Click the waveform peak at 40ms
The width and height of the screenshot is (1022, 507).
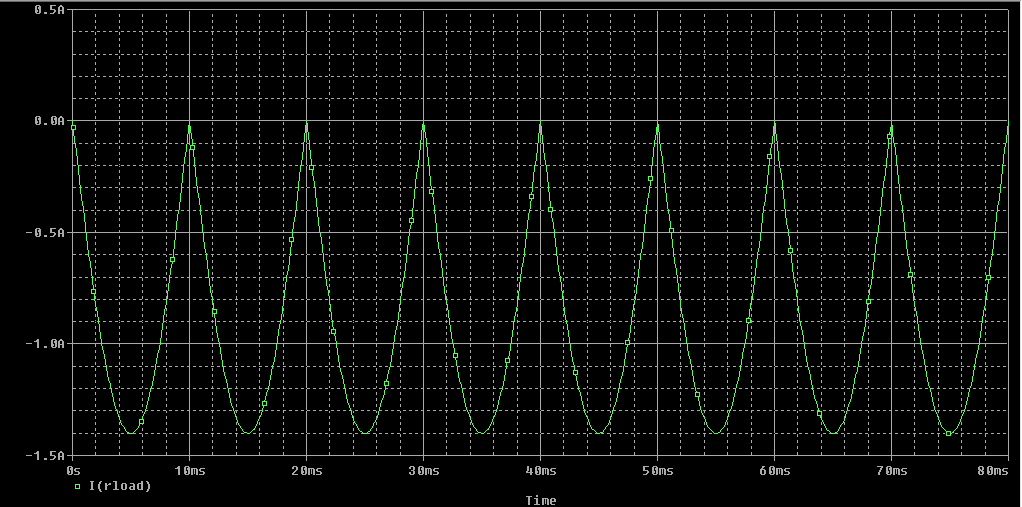point(540,124)
